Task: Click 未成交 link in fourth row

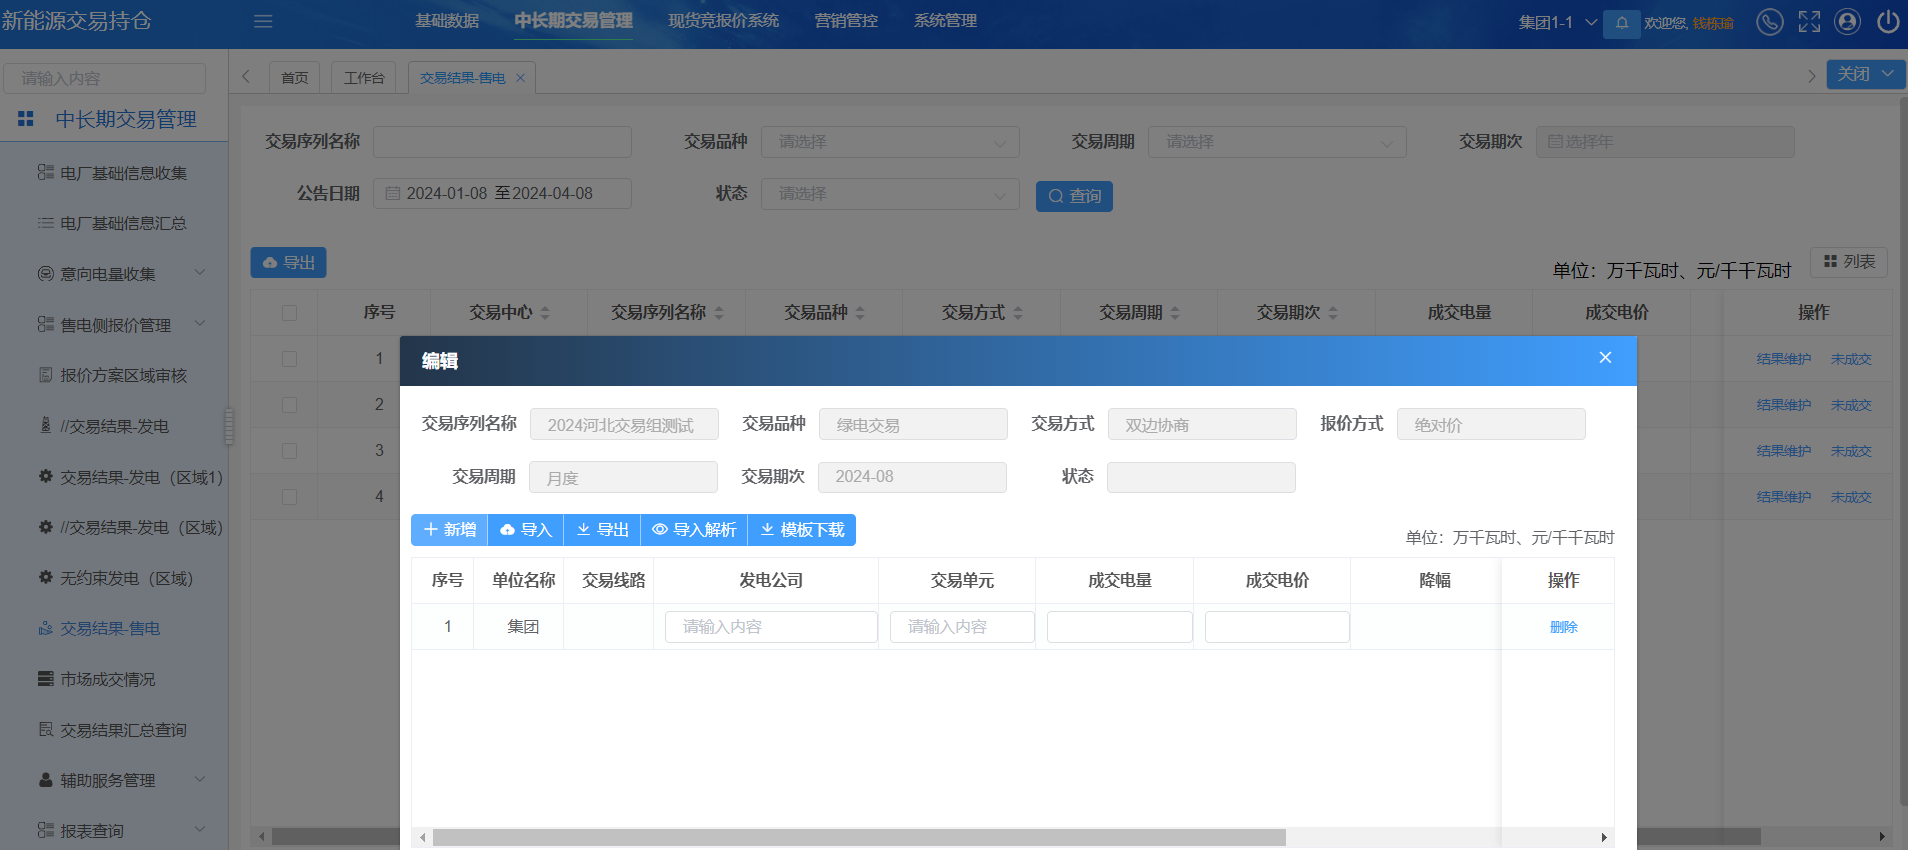Action: (1851, 497)
